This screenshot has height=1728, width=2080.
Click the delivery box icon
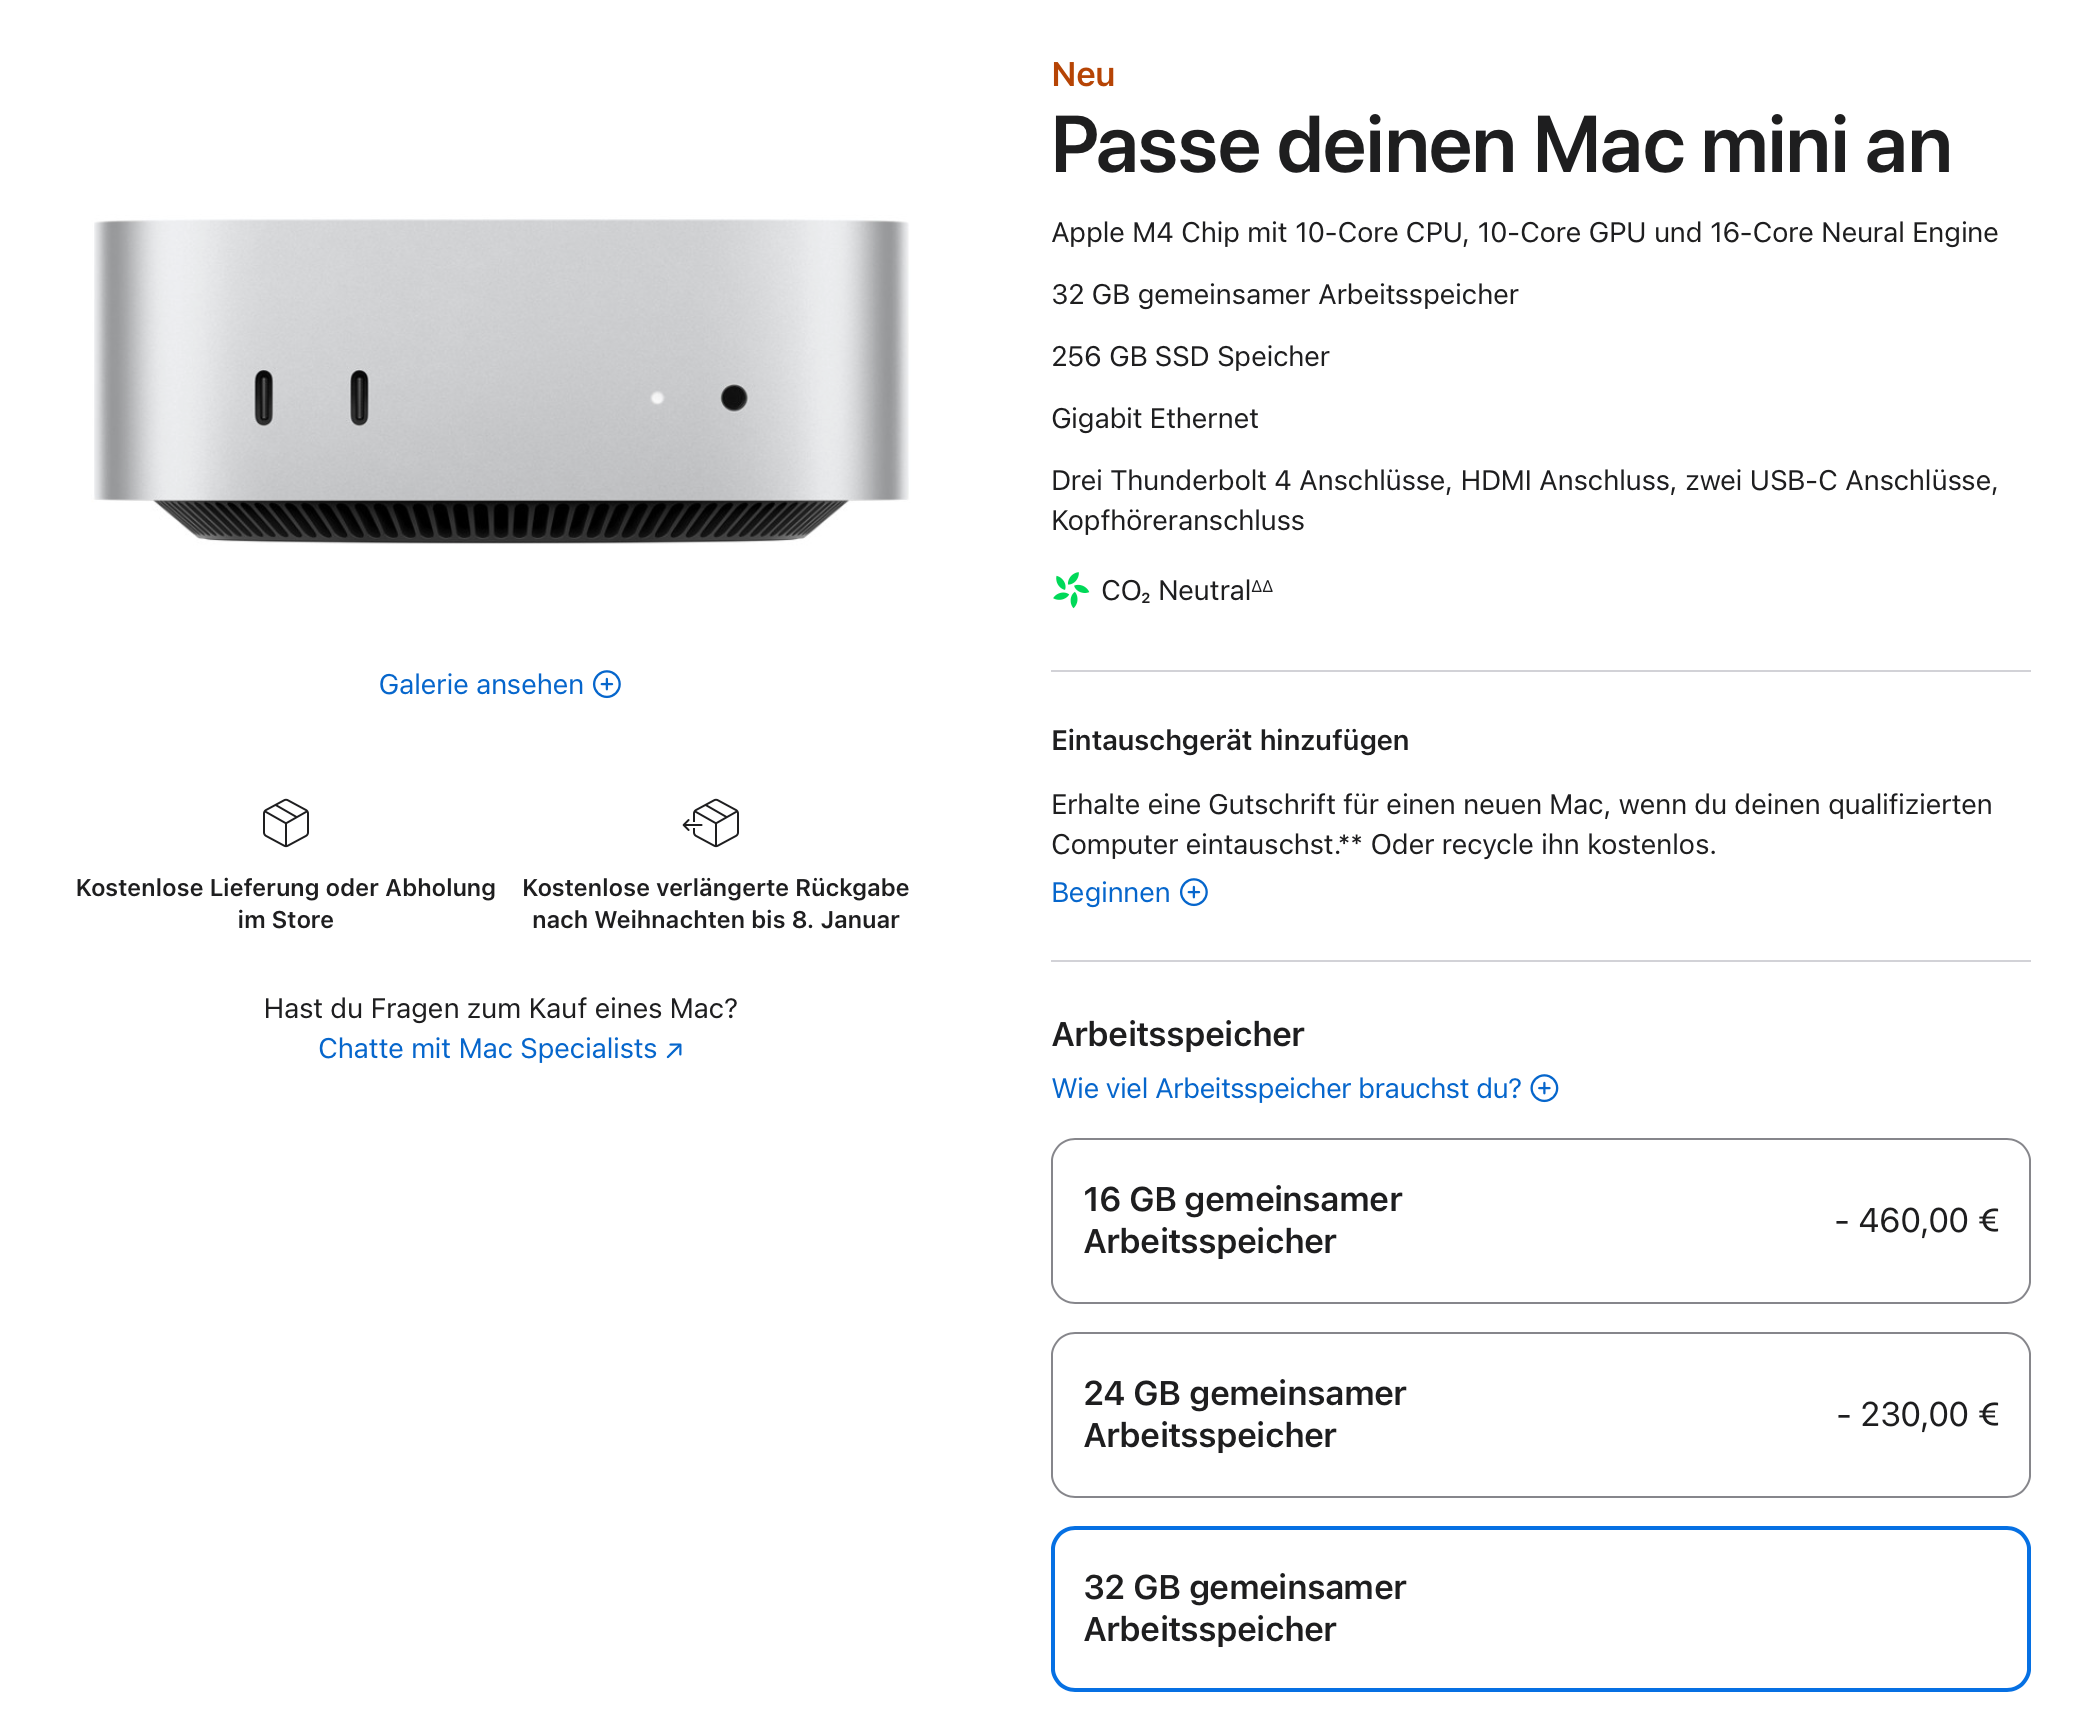pyautogui.click(x=286, y=823)
